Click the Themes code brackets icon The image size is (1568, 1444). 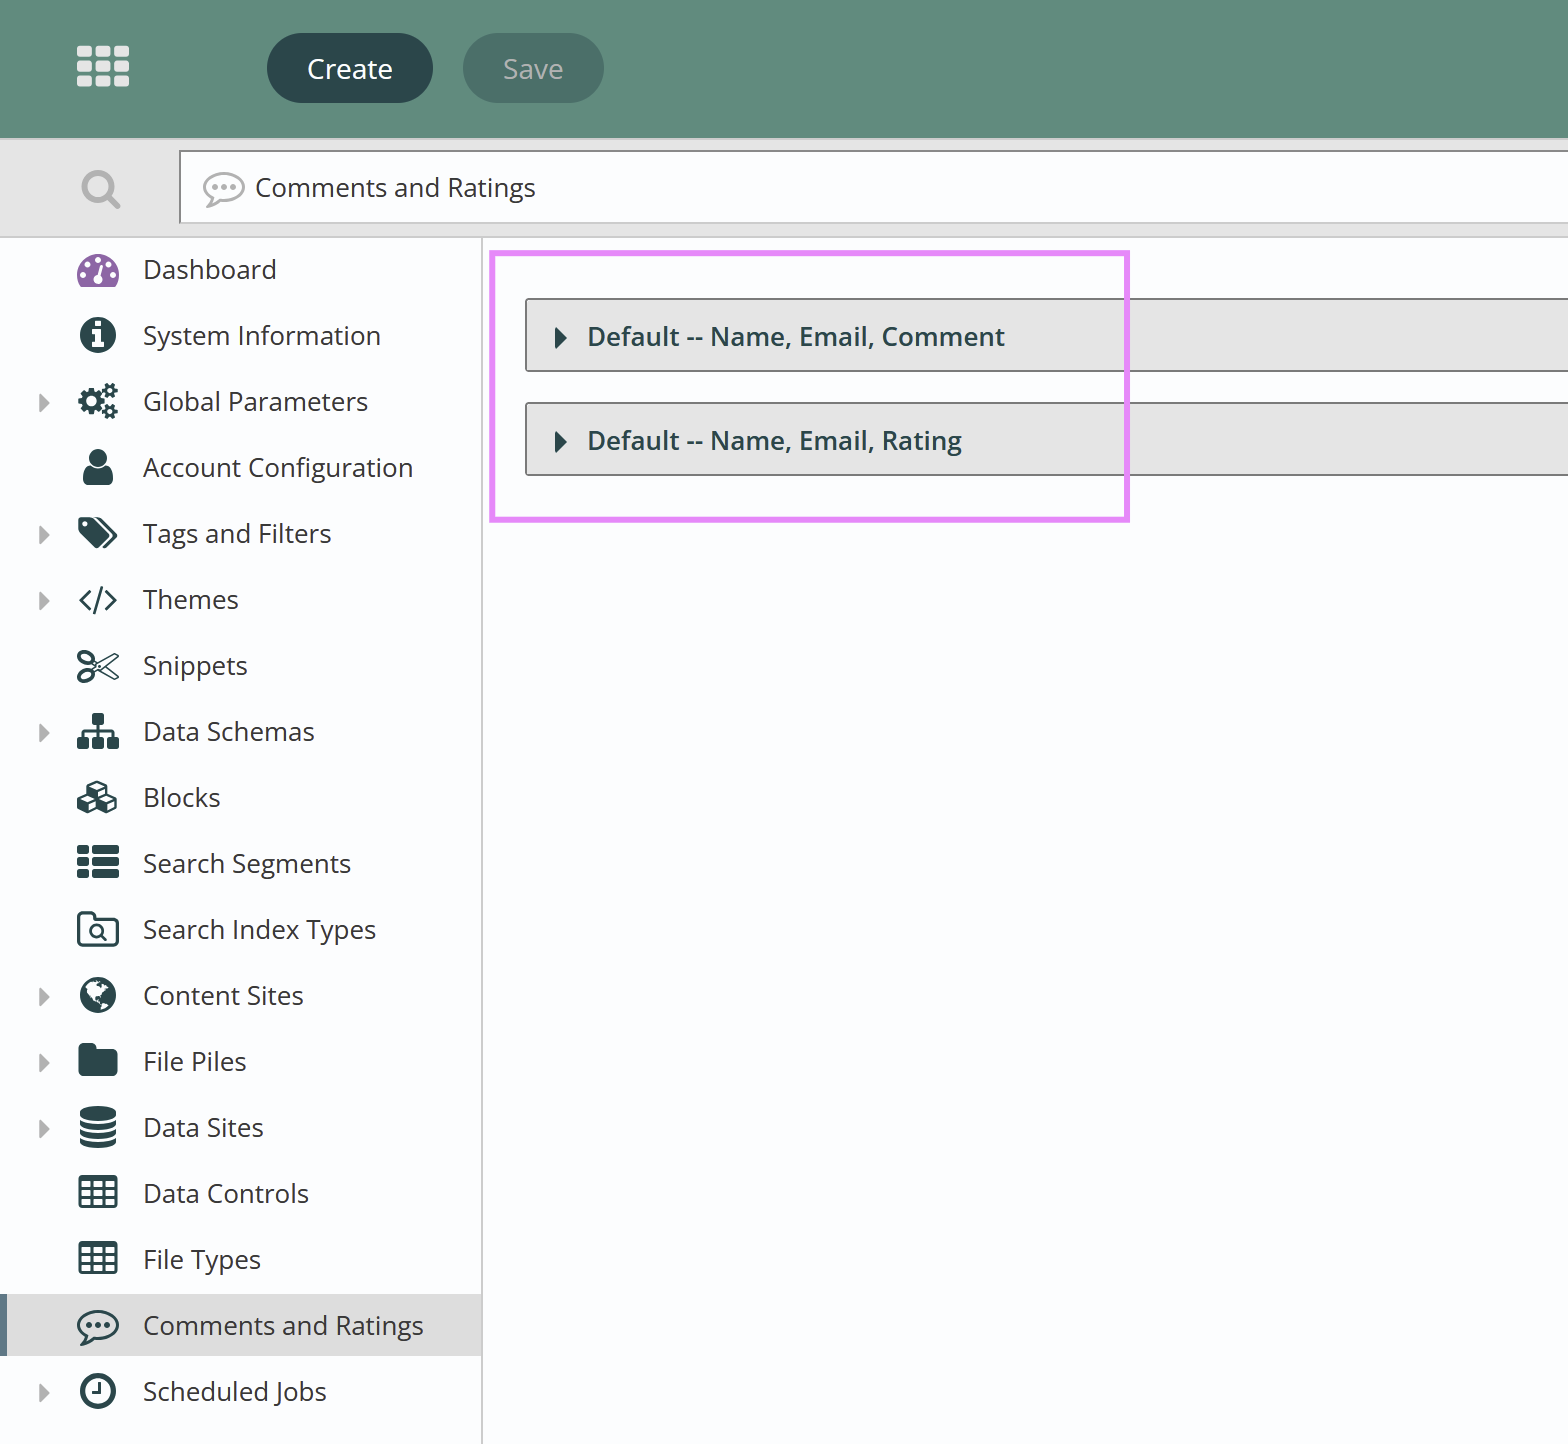[98, 600]
